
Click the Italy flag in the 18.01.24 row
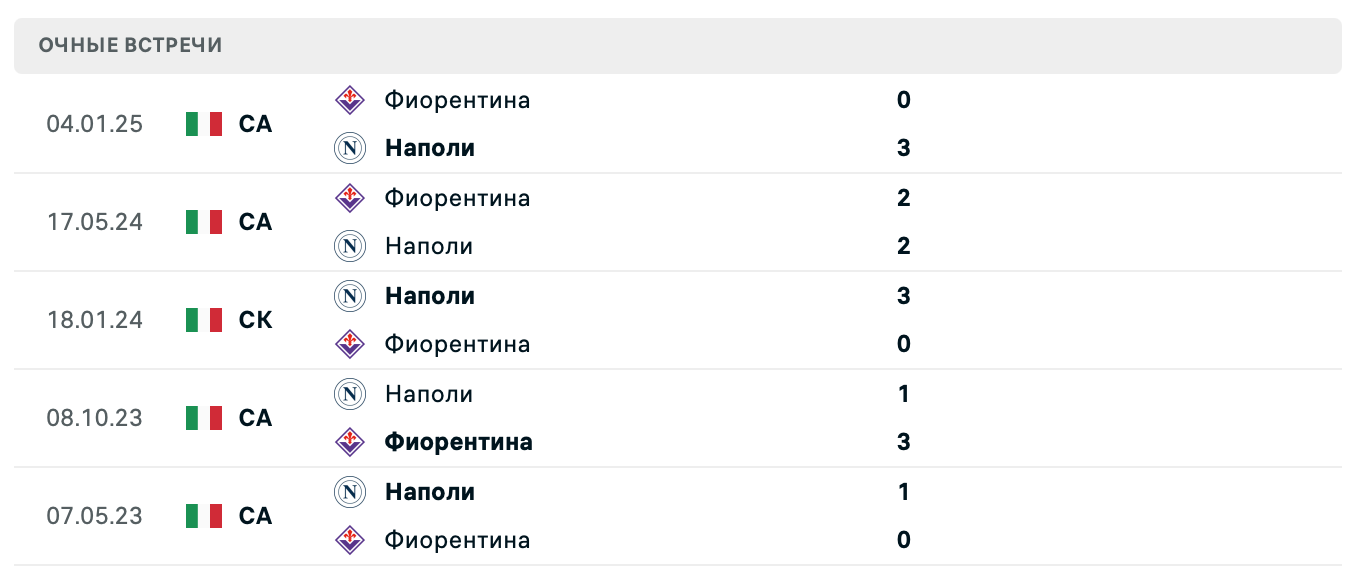click(204, 320)
